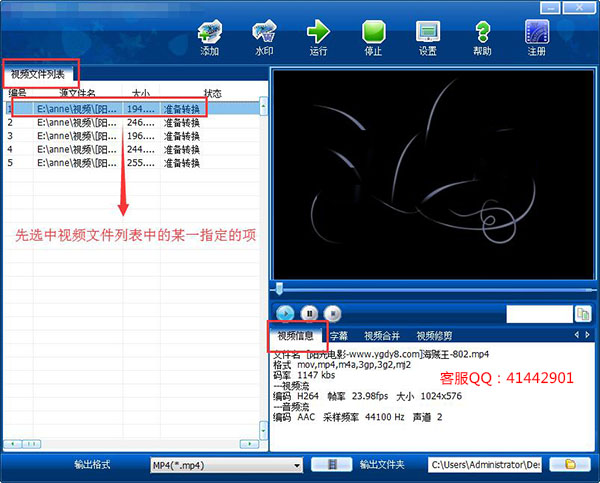Click the video preview area
Screen dimensions: 600x483
tap(433, 174)
